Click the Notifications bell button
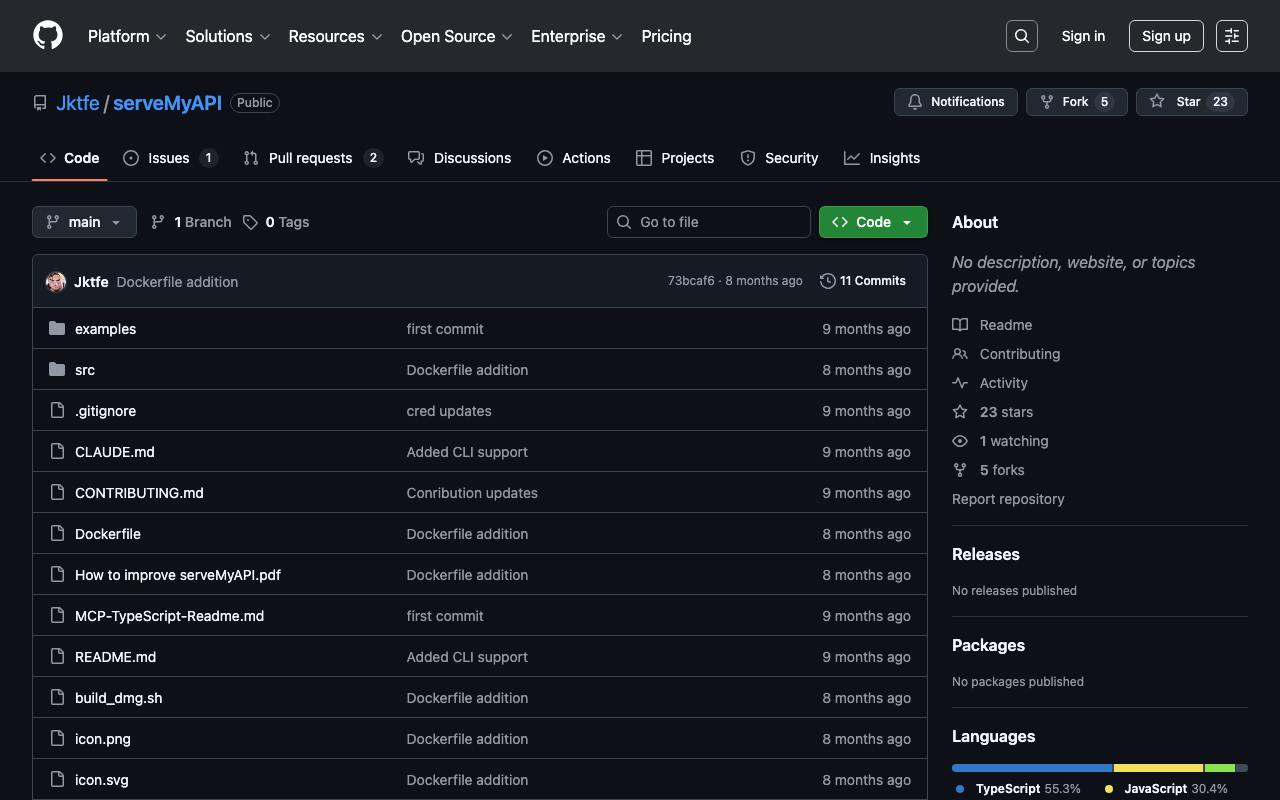 pos(955,102)
